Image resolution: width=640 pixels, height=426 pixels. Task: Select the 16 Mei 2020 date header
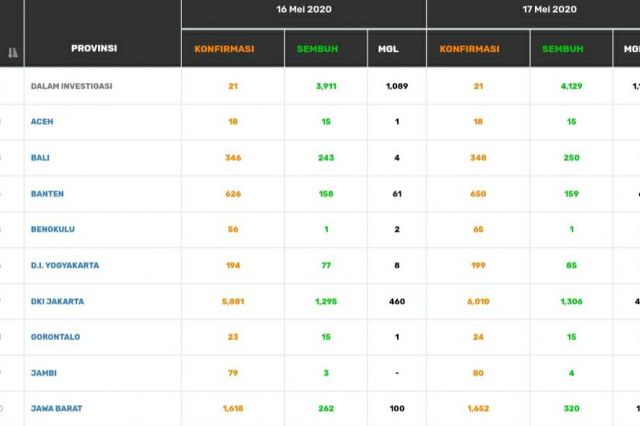pyautogui.click(x=304, y=9)
